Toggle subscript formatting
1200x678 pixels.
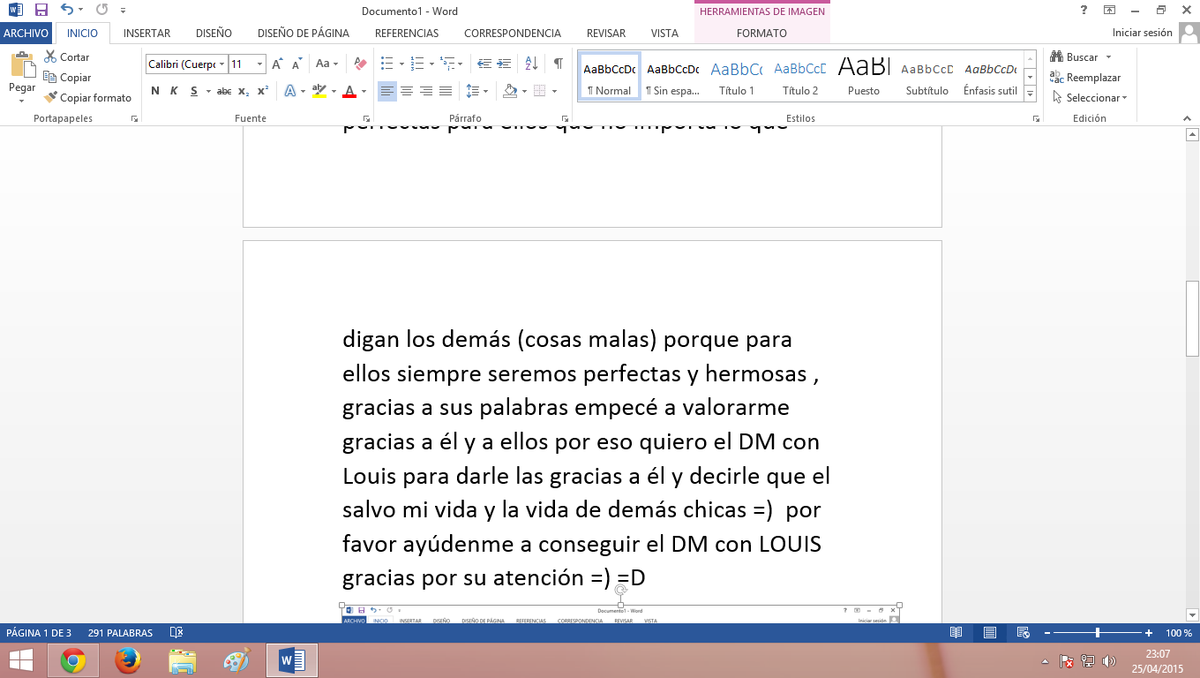tap(244, 91)
